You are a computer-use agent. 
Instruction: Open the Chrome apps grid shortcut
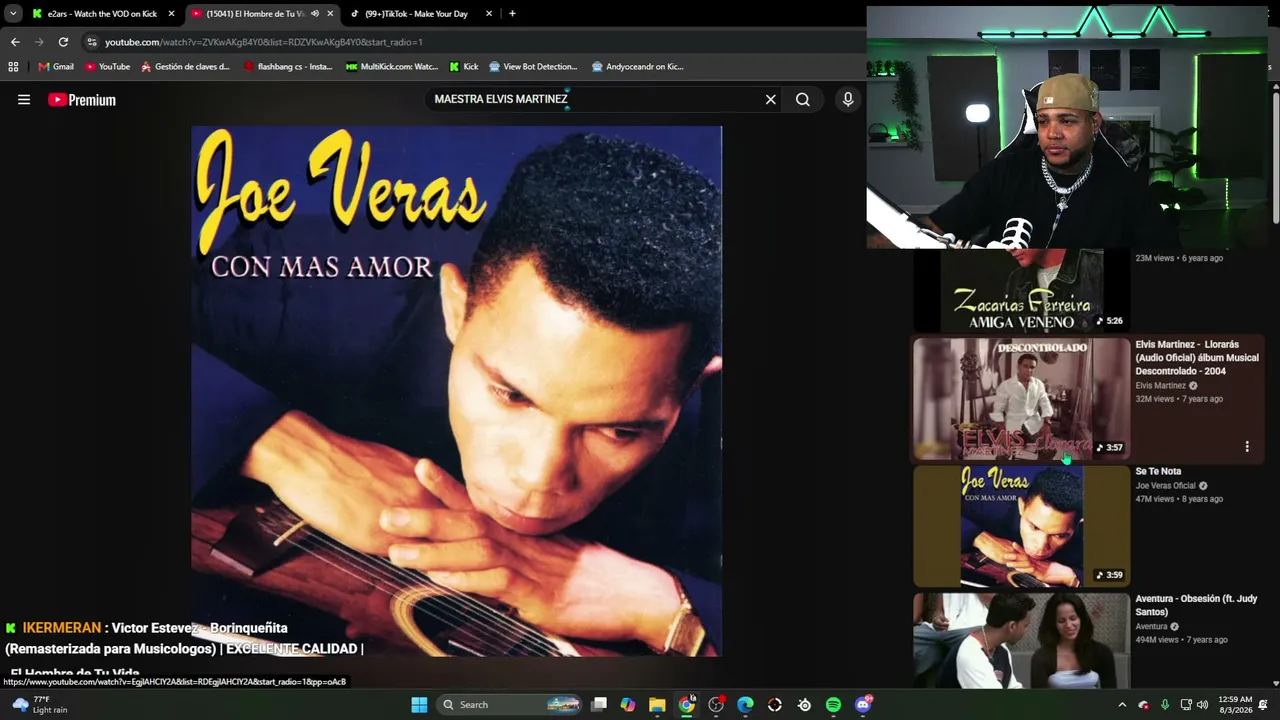[13, 67]
